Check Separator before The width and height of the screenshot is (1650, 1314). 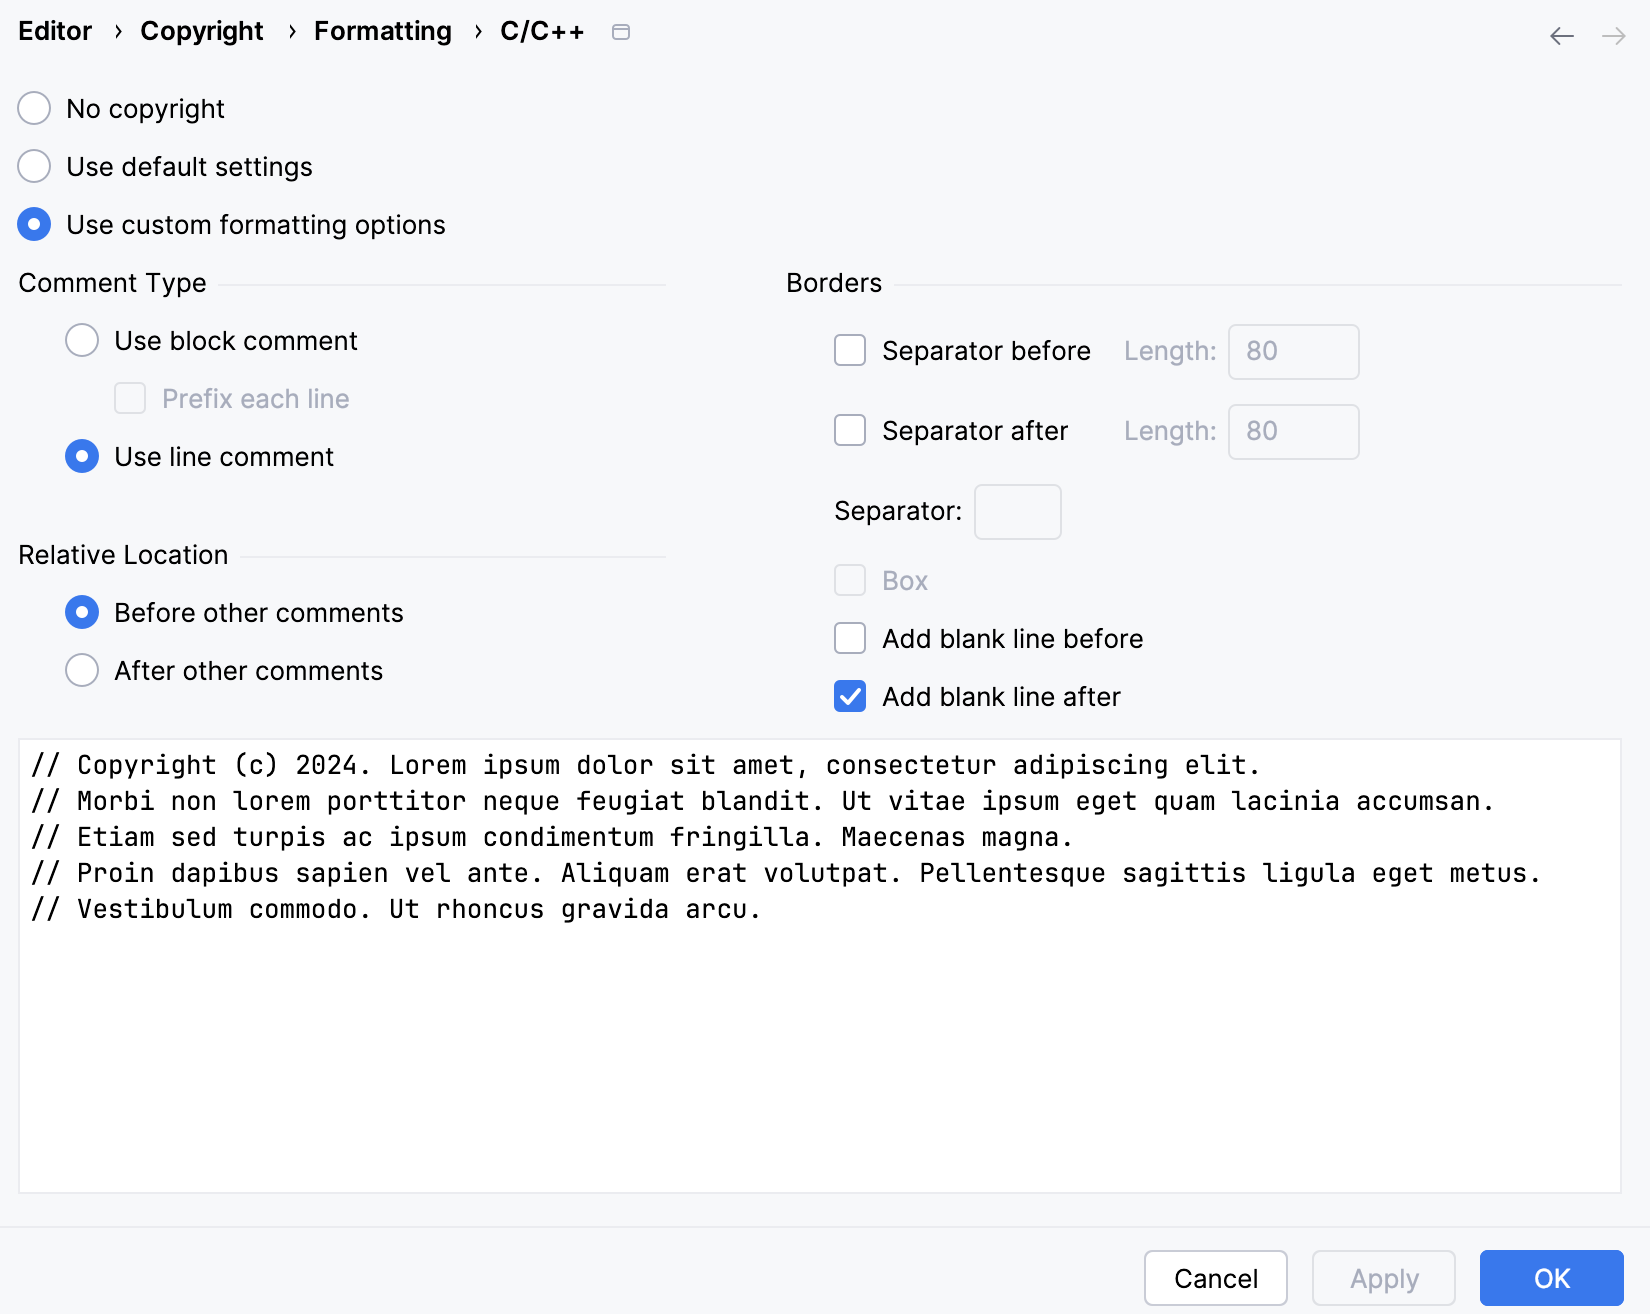[849, 351]
